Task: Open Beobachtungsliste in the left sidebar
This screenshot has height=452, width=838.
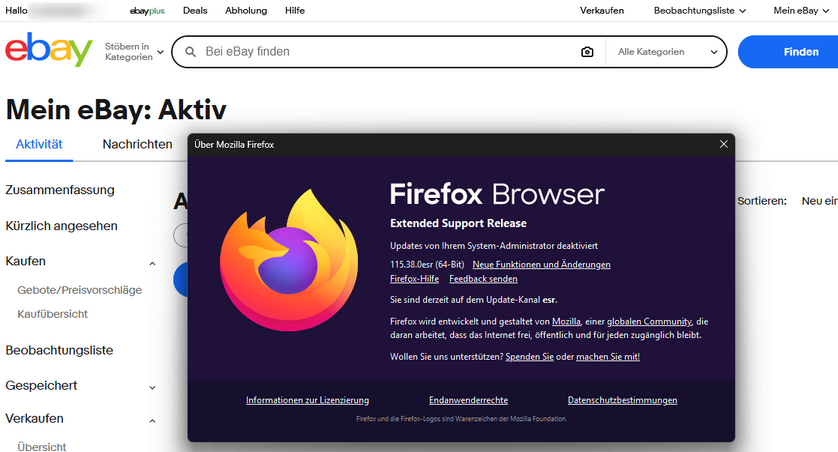Action: (59, 350)
